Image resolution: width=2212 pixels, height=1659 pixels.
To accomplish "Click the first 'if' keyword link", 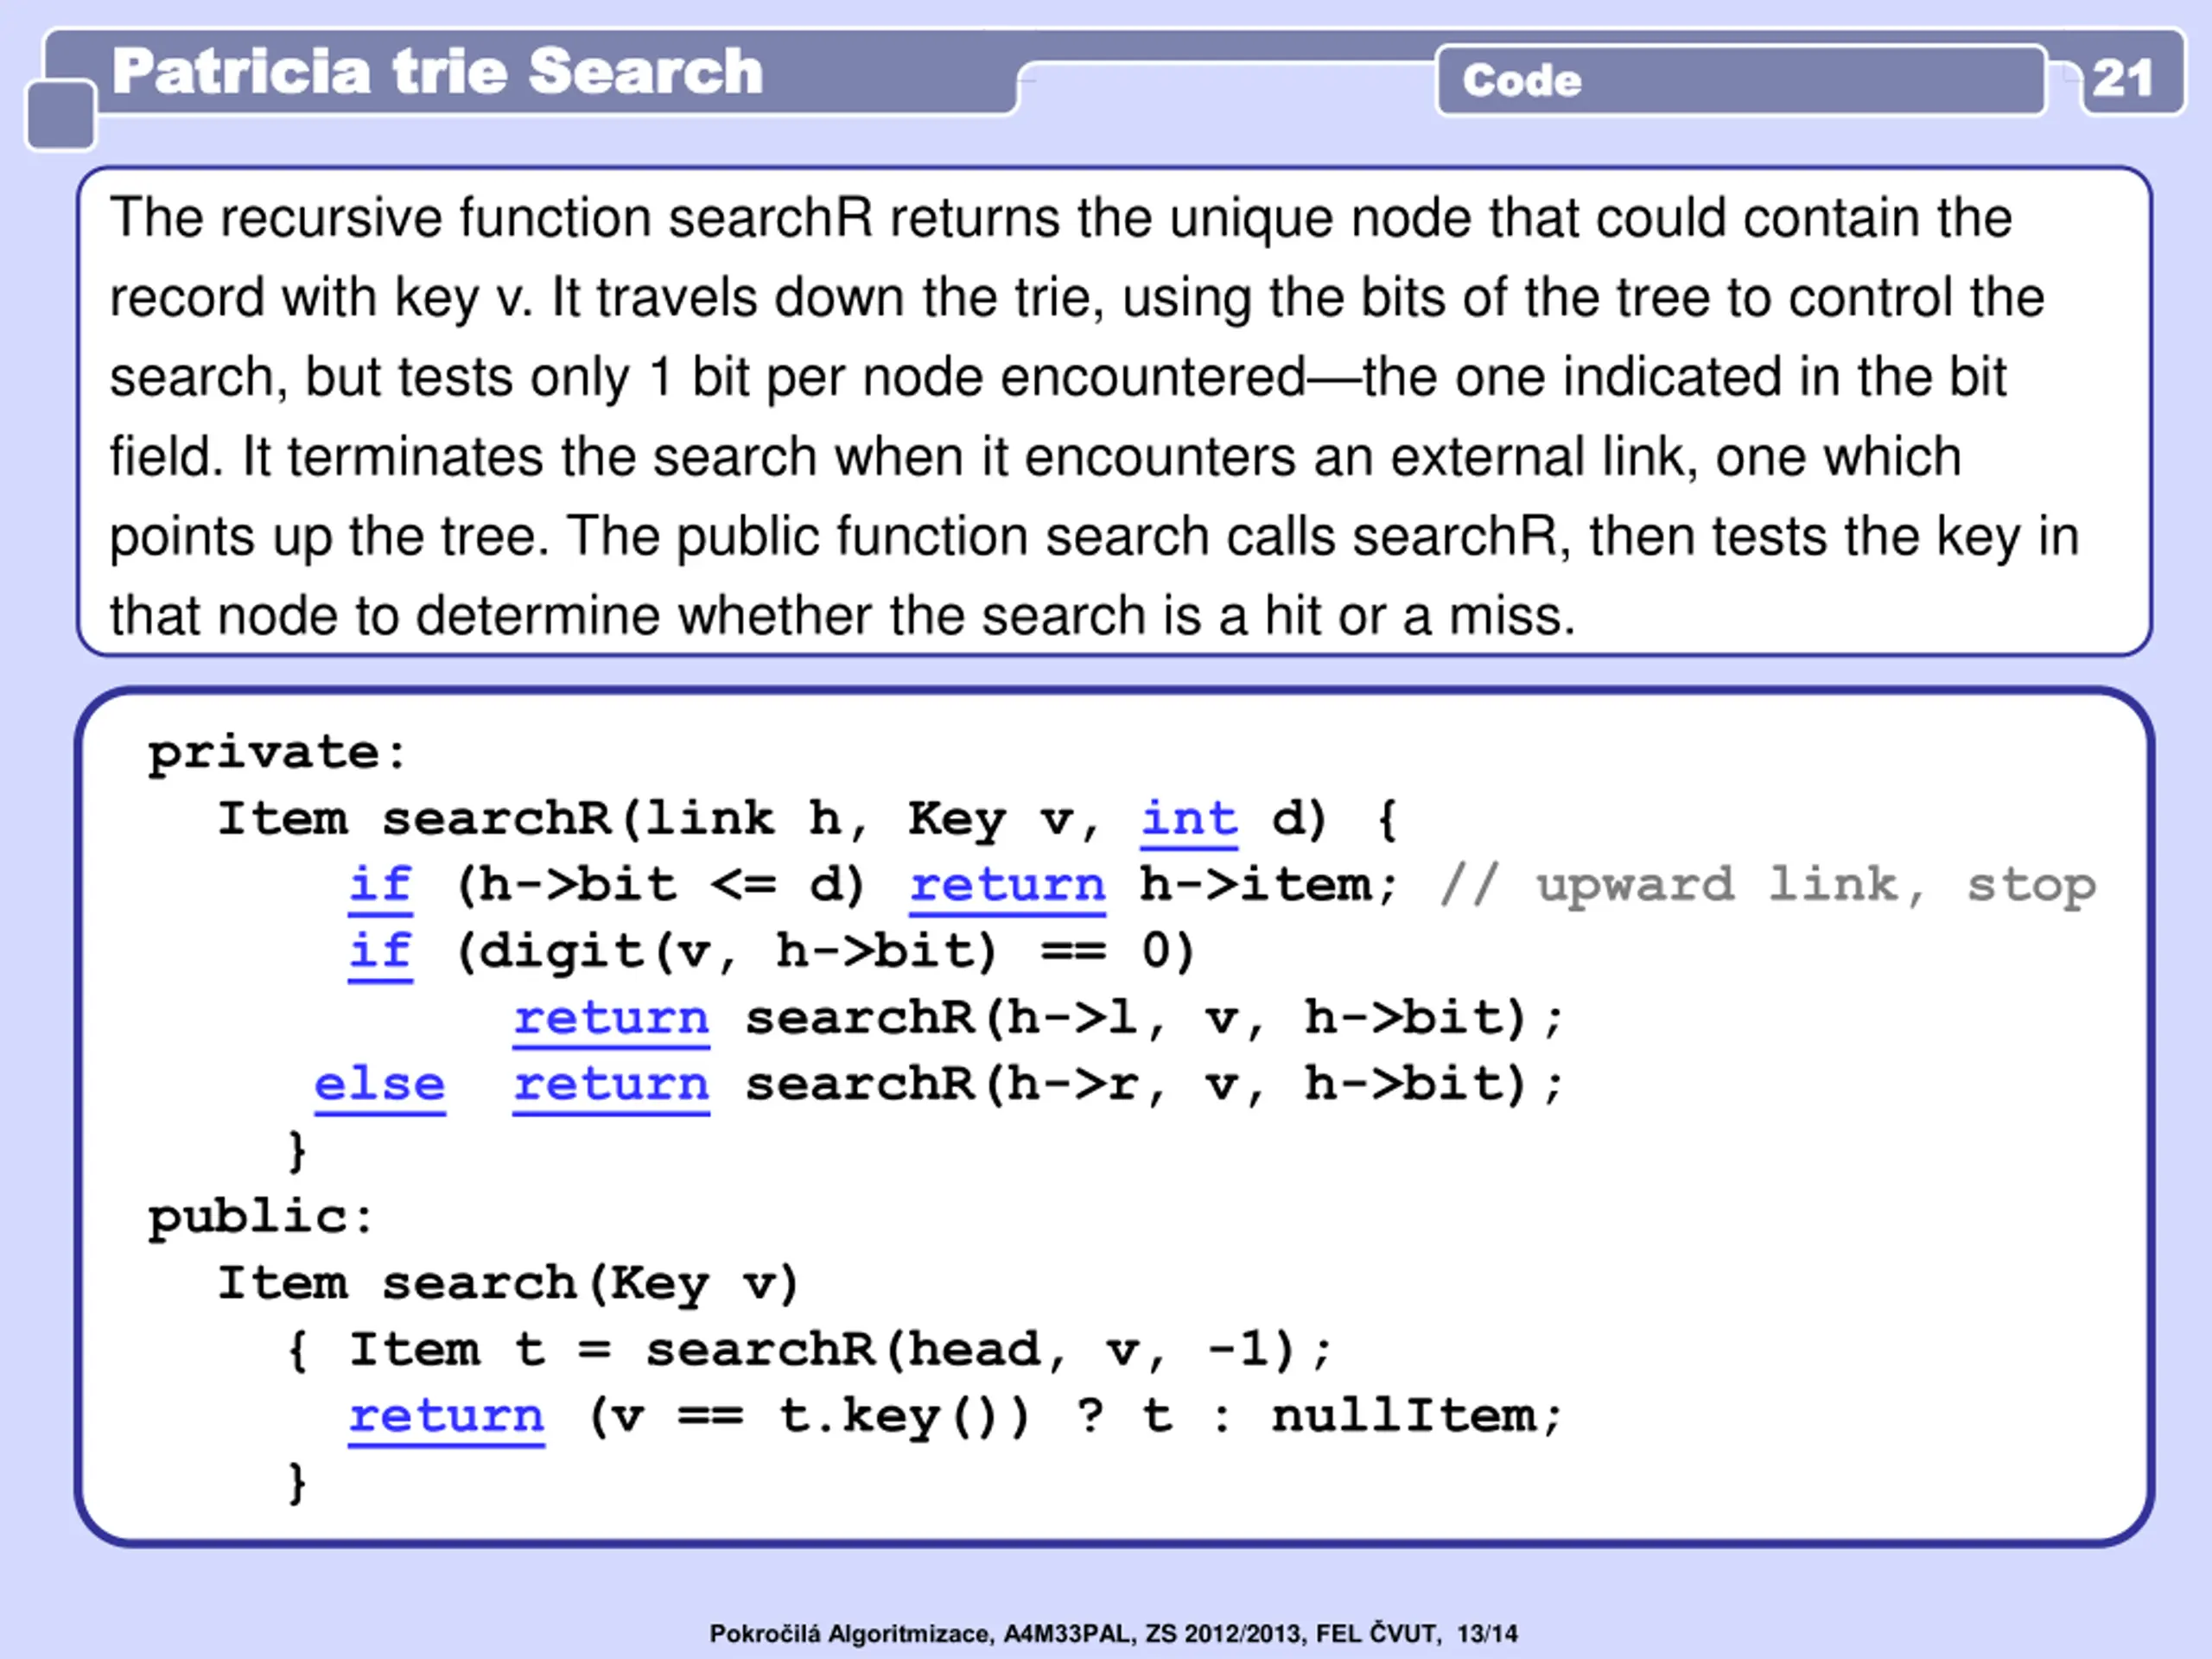I will (380, 885).
